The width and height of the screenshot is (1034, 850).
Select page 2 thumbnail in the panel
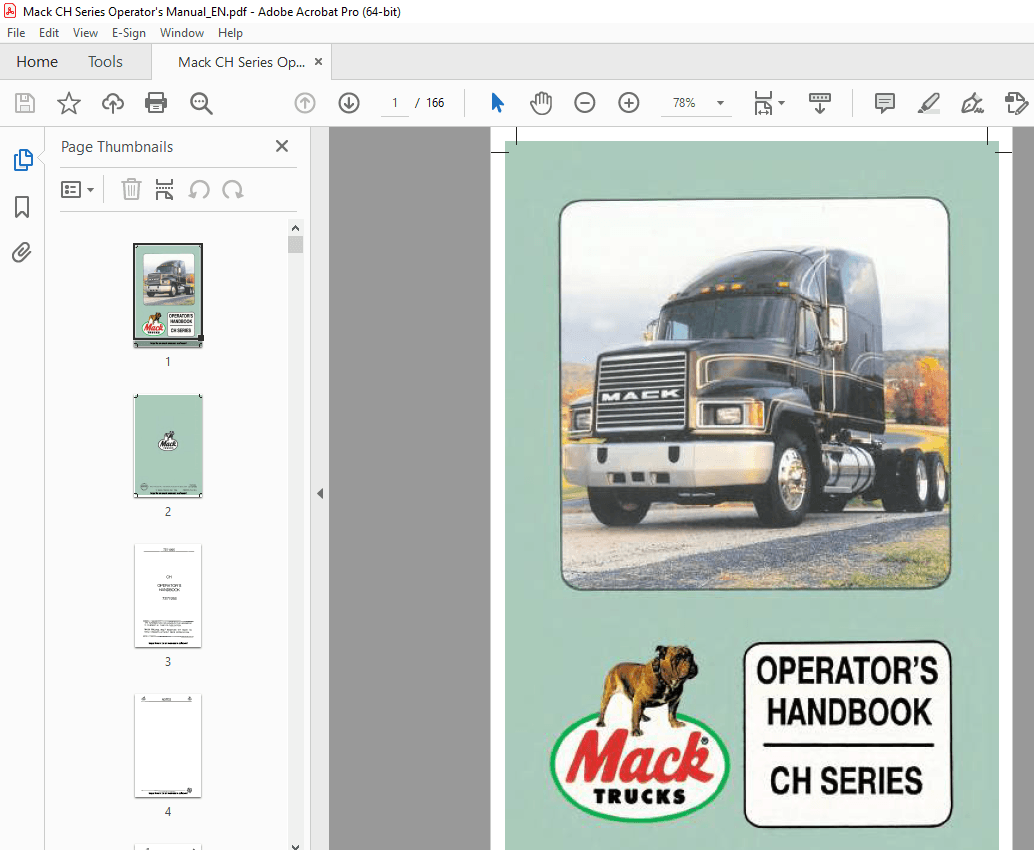pos(167,447)
